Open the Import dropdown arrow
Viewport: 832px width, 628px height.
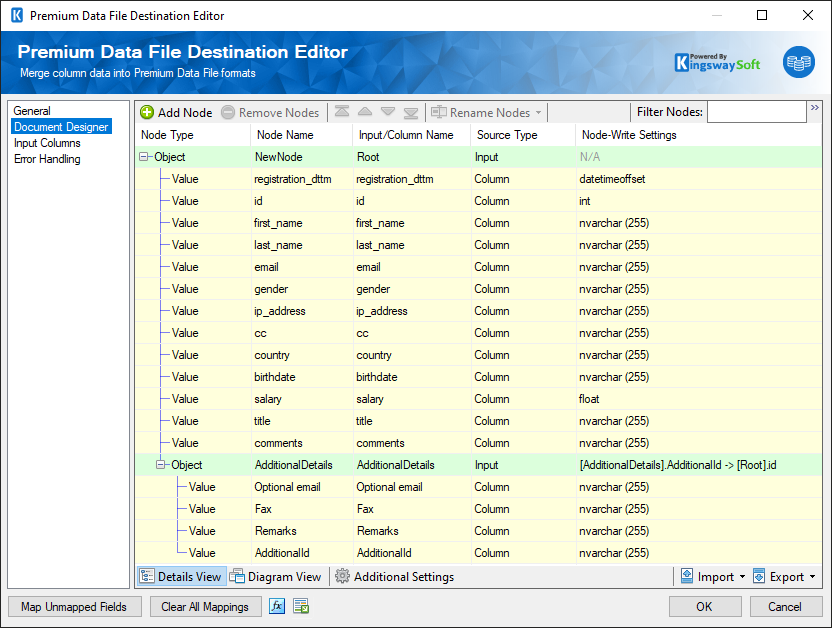742,577
